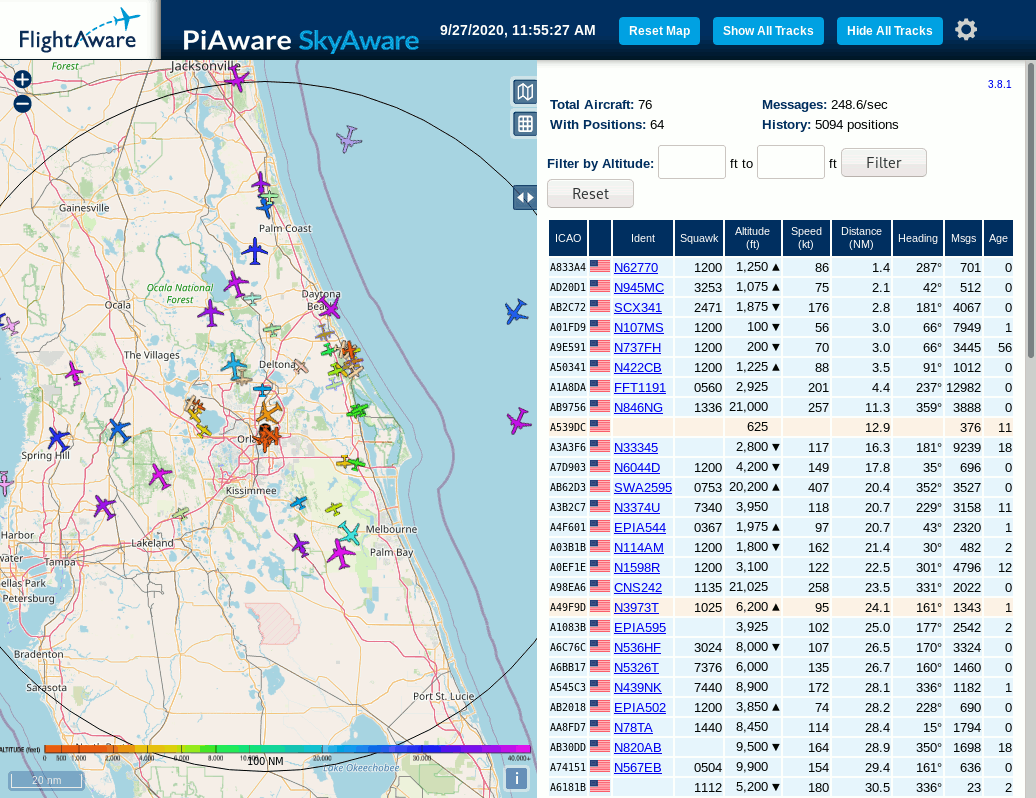This screenshot has width=1036, height=798.
Task: Sort table by Altitude (ft) column
Action: pyautogui.click(x=752, y=238)
